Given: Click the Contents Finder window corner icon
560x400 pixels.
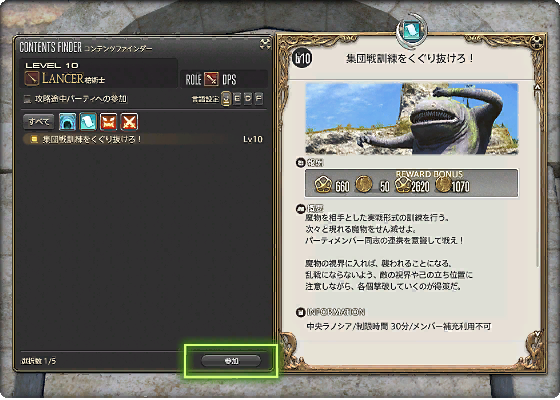Looking at the screenshot, I should coord(265,44).
